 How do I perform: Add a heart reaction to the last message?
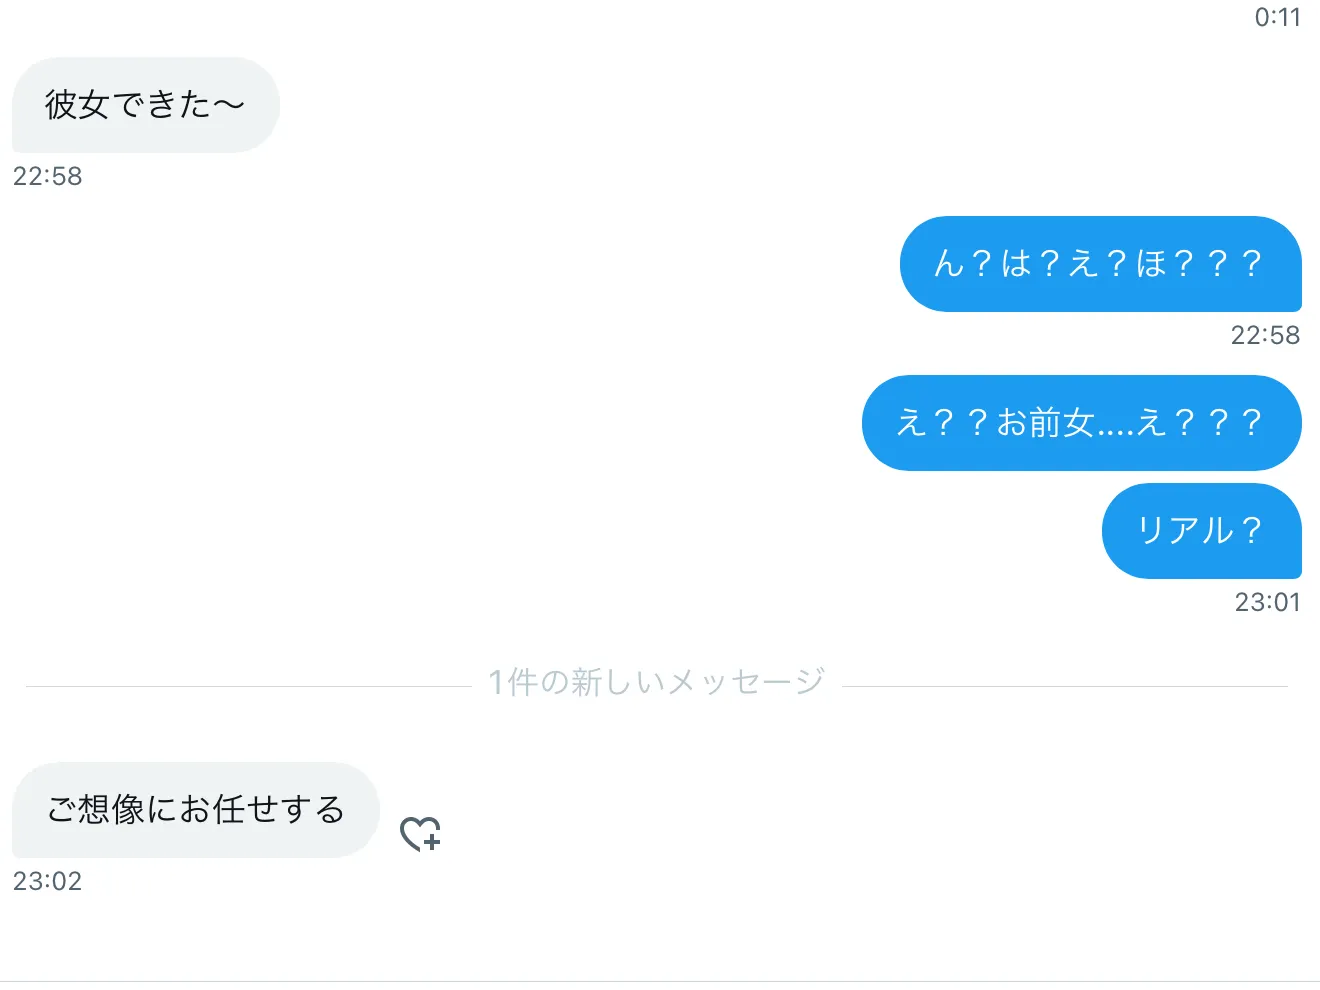coord(420,833)
